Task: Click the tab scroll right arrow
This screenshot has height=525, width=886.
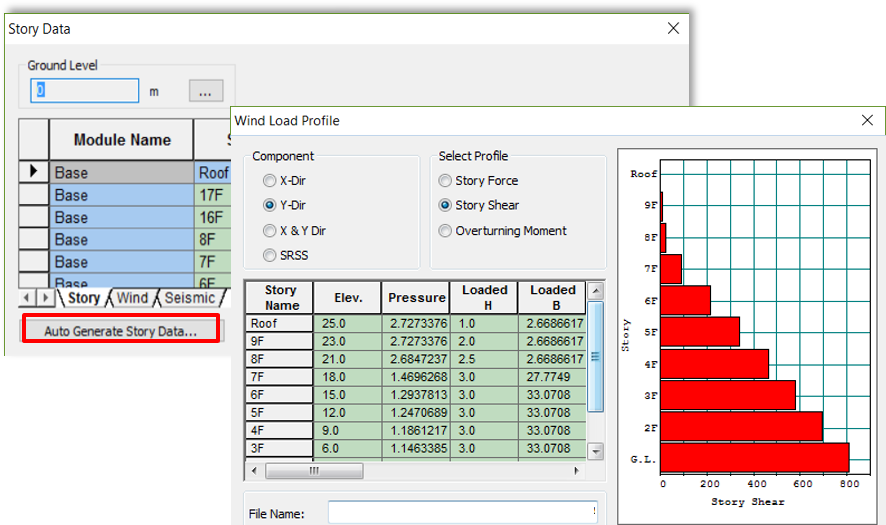Action: tap(45, 297)
